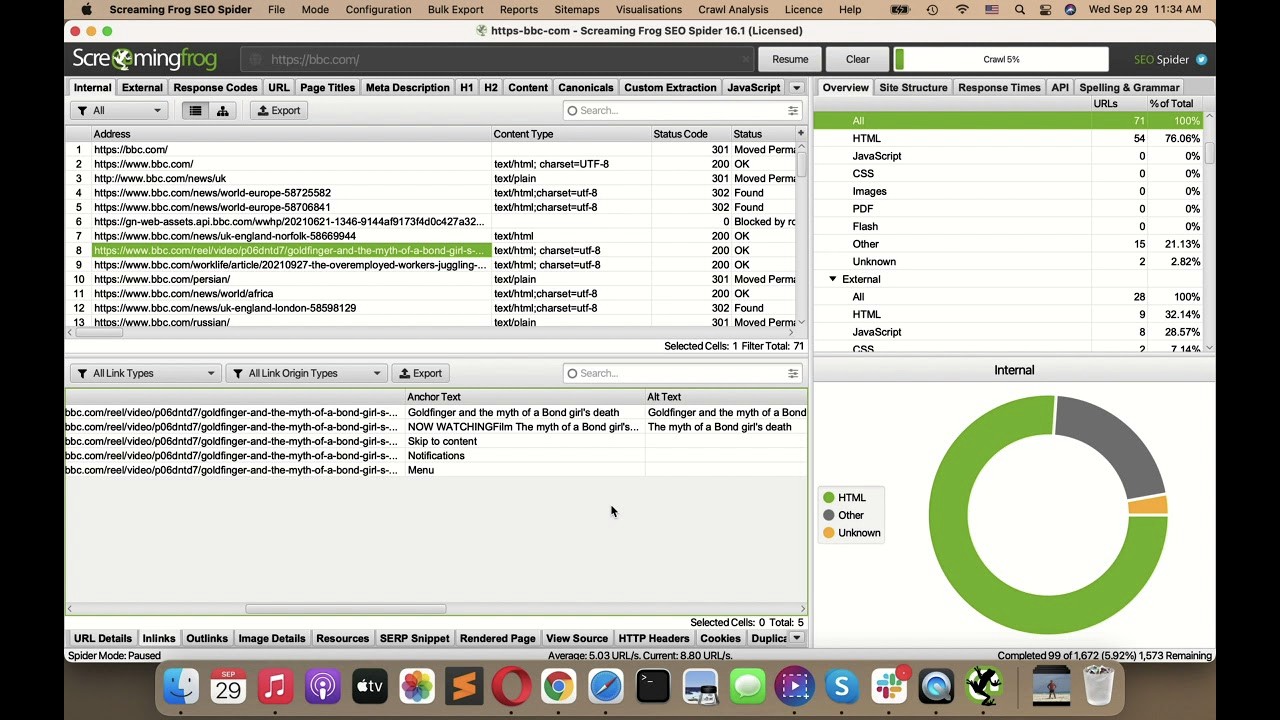
Task: Open the Apple menu
Action: [x=87, y=9]
